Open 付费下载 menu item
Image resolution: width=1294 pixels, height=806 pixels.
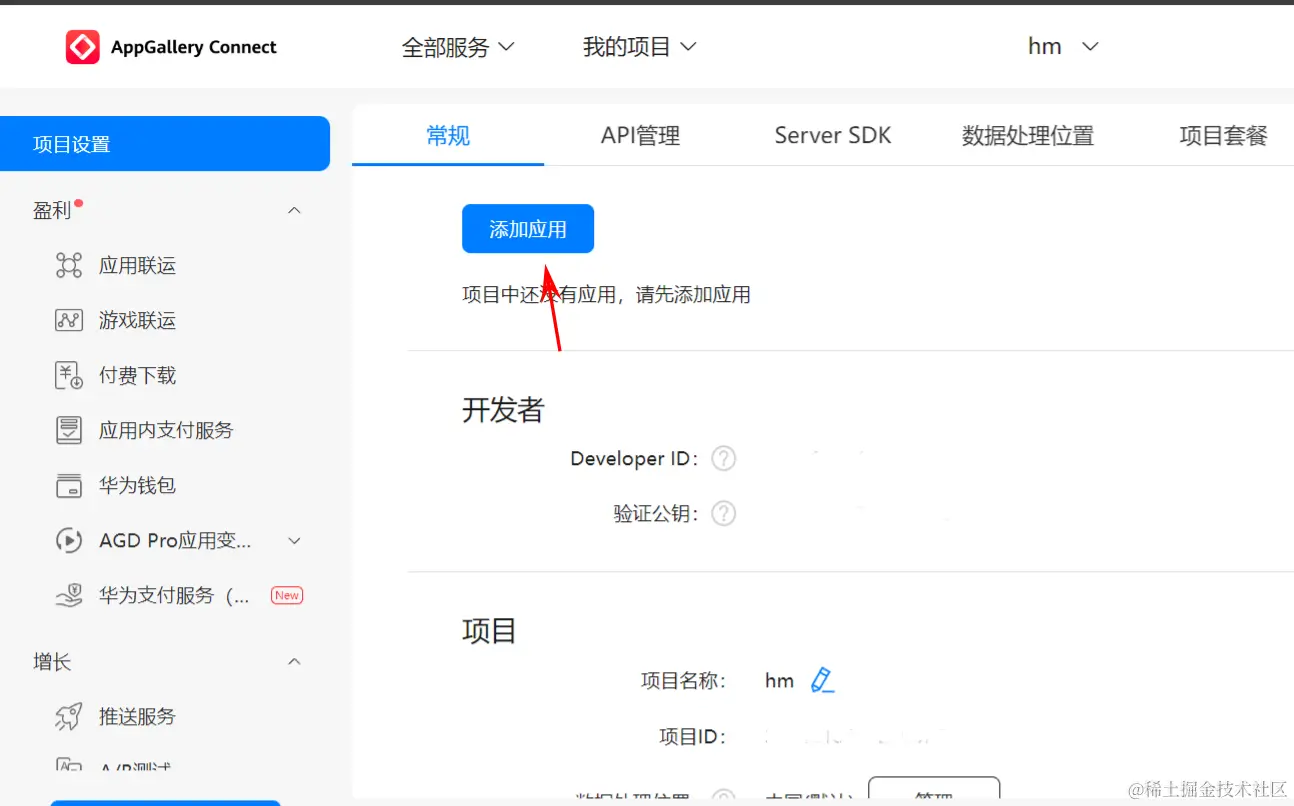[137, 375]
